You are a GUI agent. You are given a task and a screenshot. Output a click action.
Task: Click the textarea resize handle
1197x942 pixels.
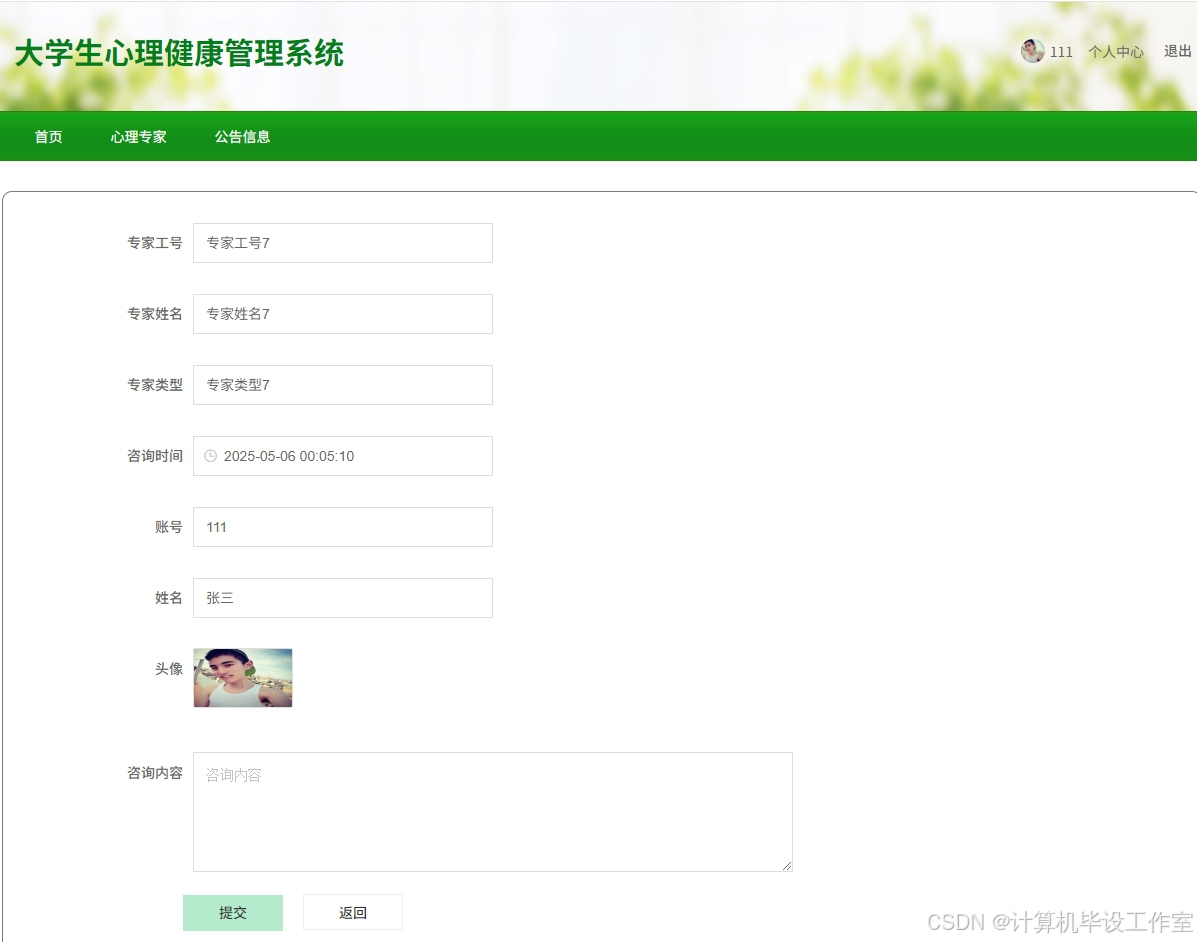click(786, 864)
